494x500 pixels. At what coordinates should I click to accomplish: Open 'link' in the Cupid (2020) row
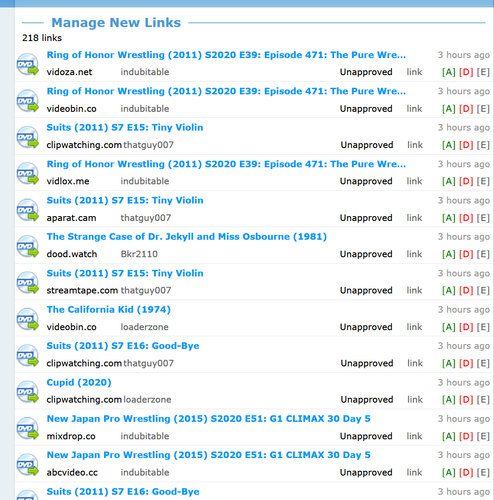(415, 400)
